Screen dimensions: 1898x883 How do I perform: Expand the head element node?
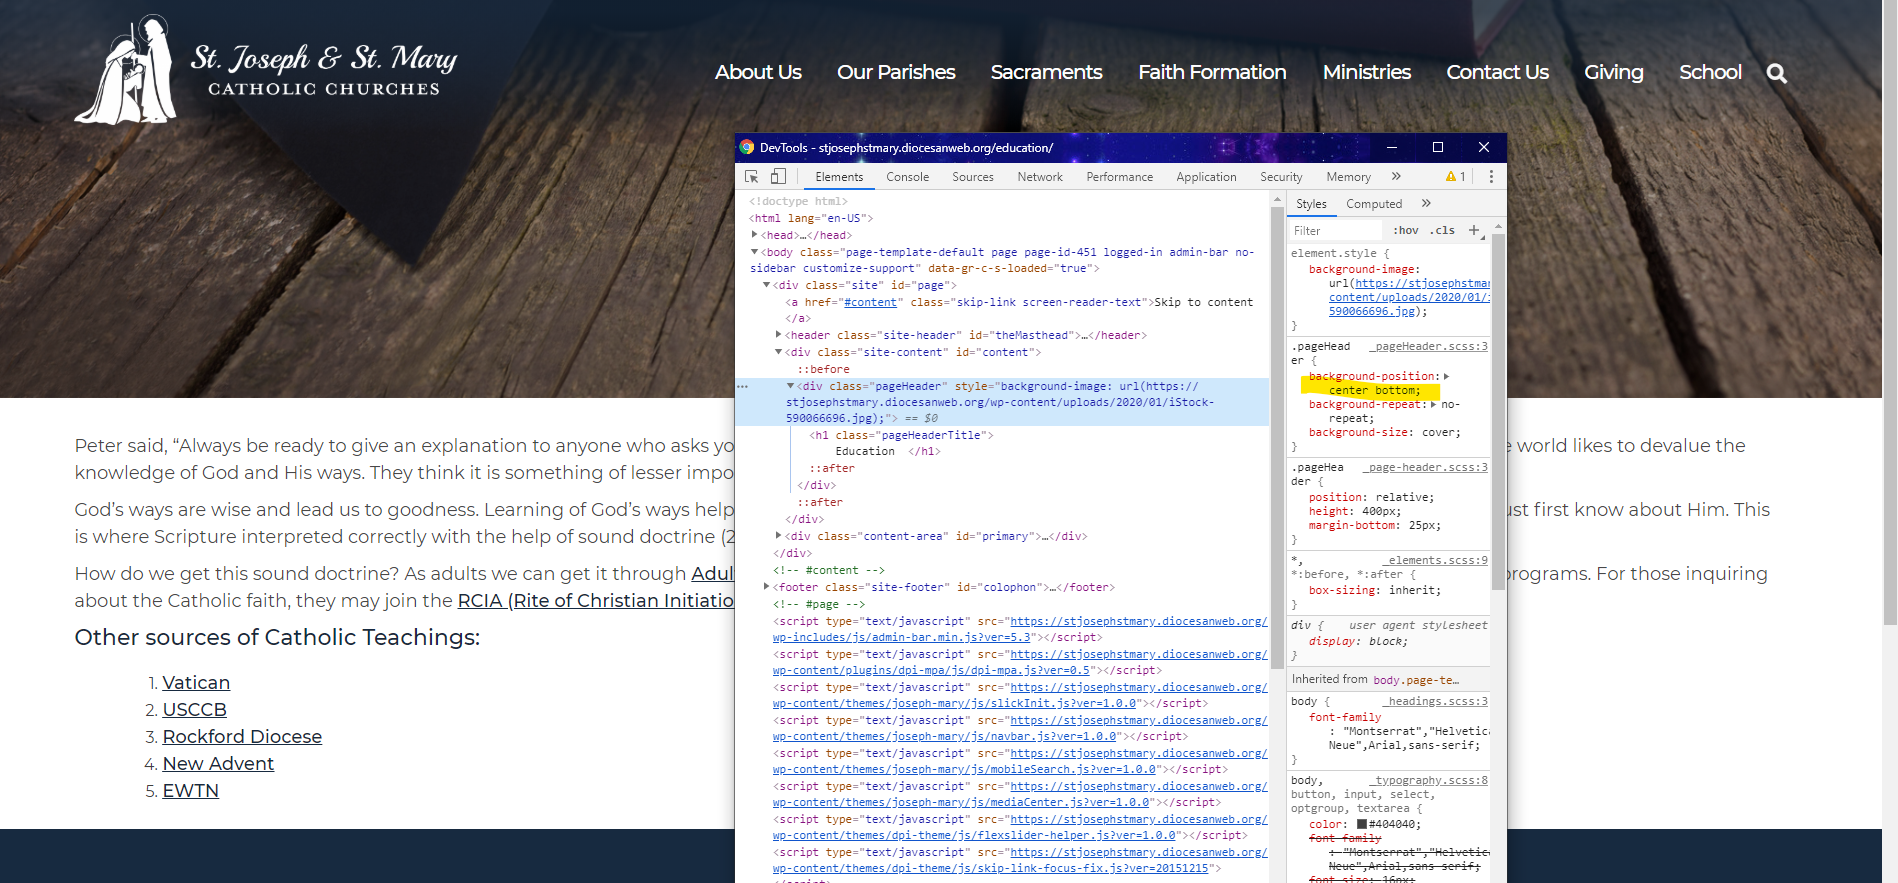click(x=754, y=235)
